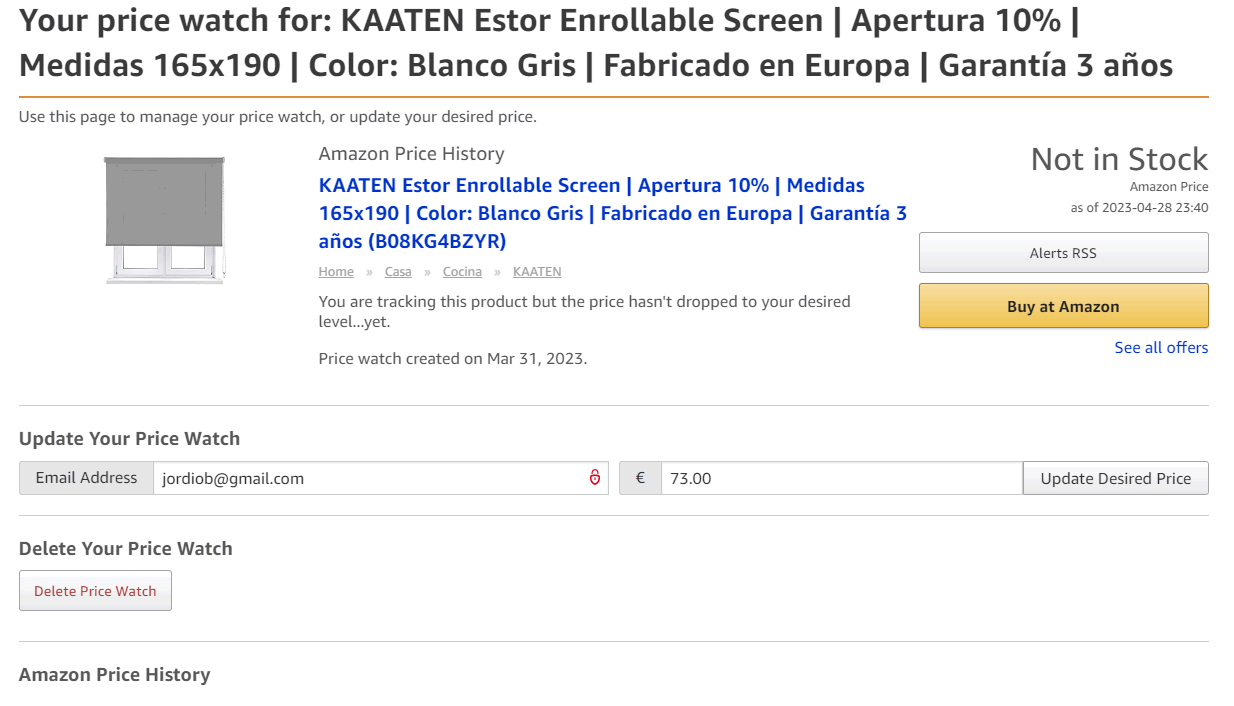The image size is (1234, 706).
Task: Focus the email address input field
Action: [380, 478]
